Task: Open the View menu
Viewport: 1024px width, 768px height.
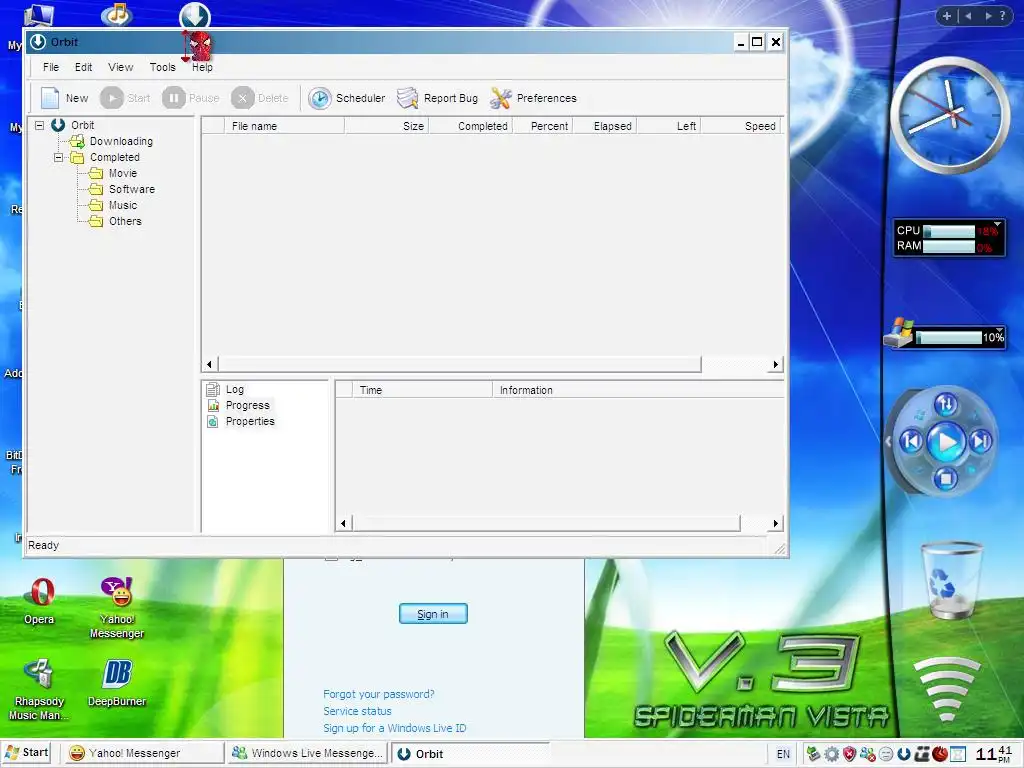Action: click(120, 67)
